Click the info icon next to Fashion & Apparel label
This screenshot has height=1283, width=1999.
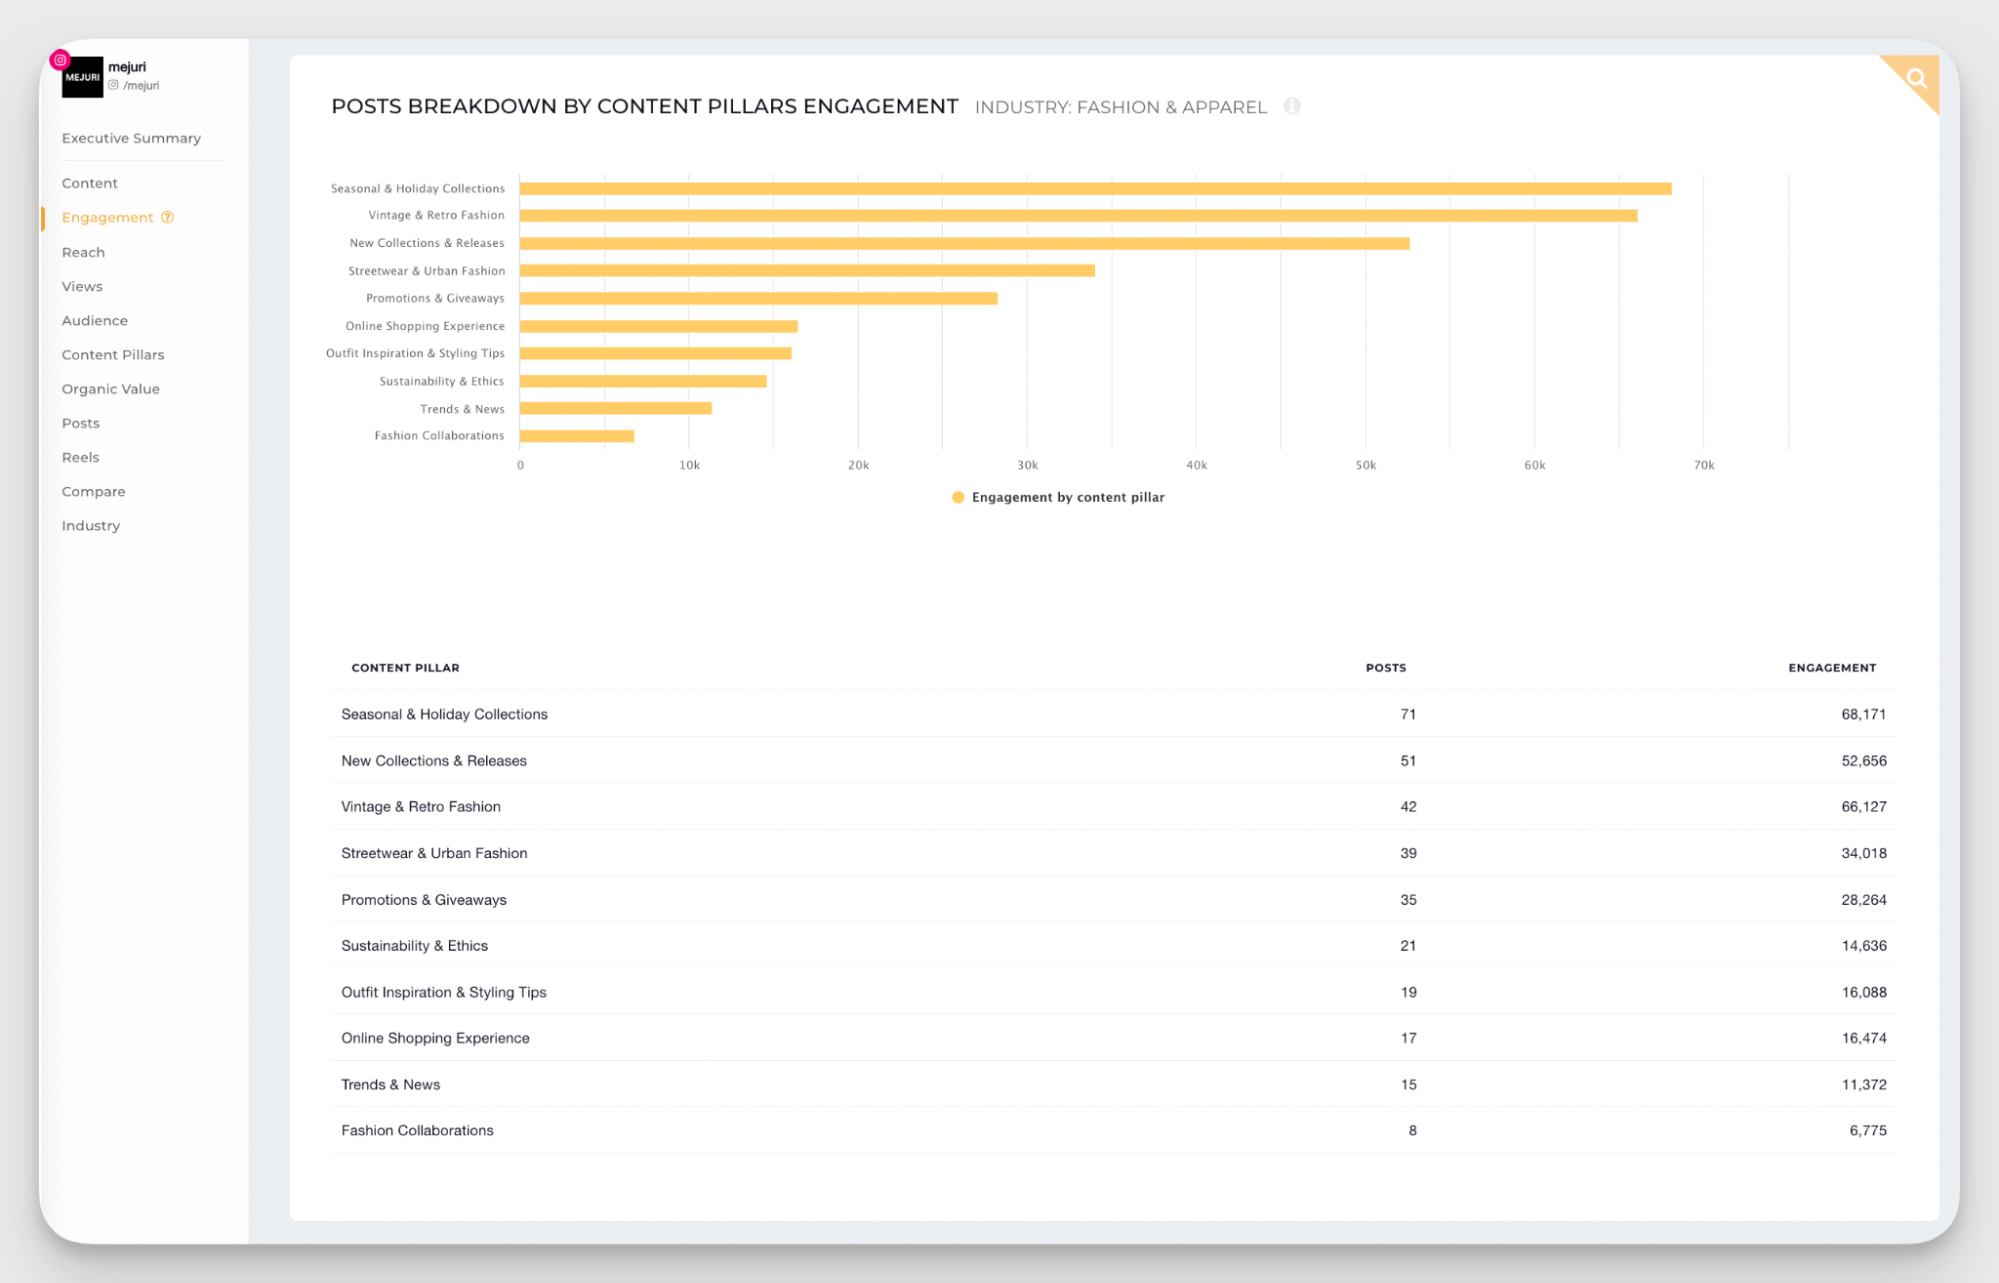coord(1292,107)
